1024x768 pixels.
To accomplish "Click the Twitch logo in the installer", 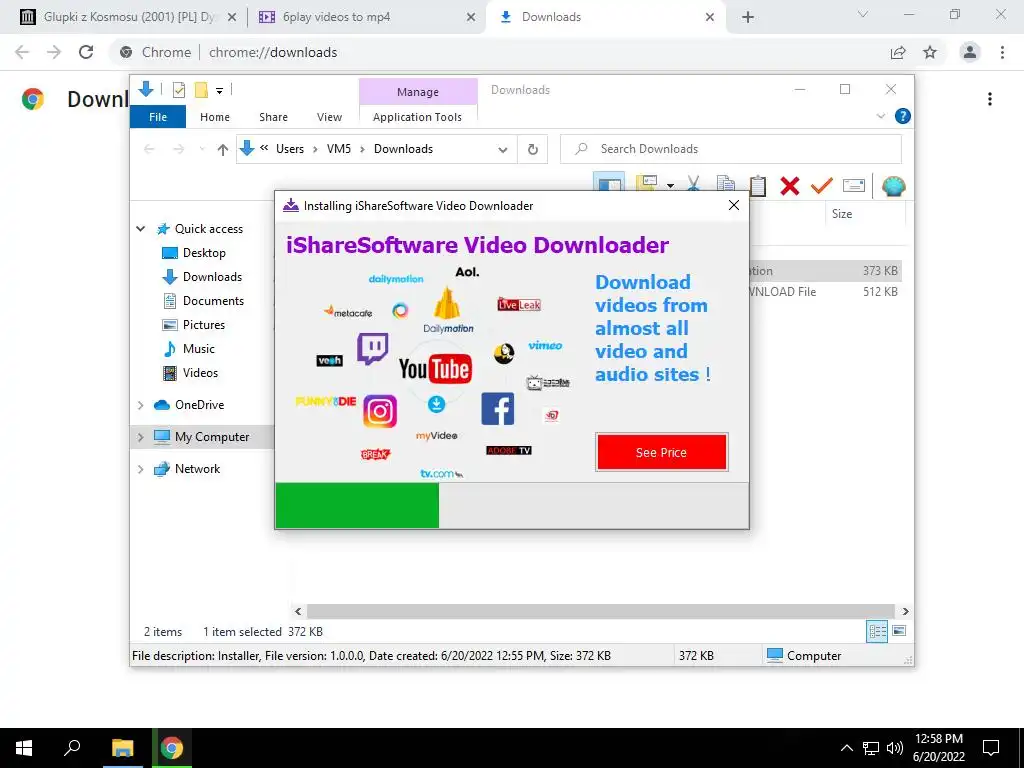I will (372, 349).
